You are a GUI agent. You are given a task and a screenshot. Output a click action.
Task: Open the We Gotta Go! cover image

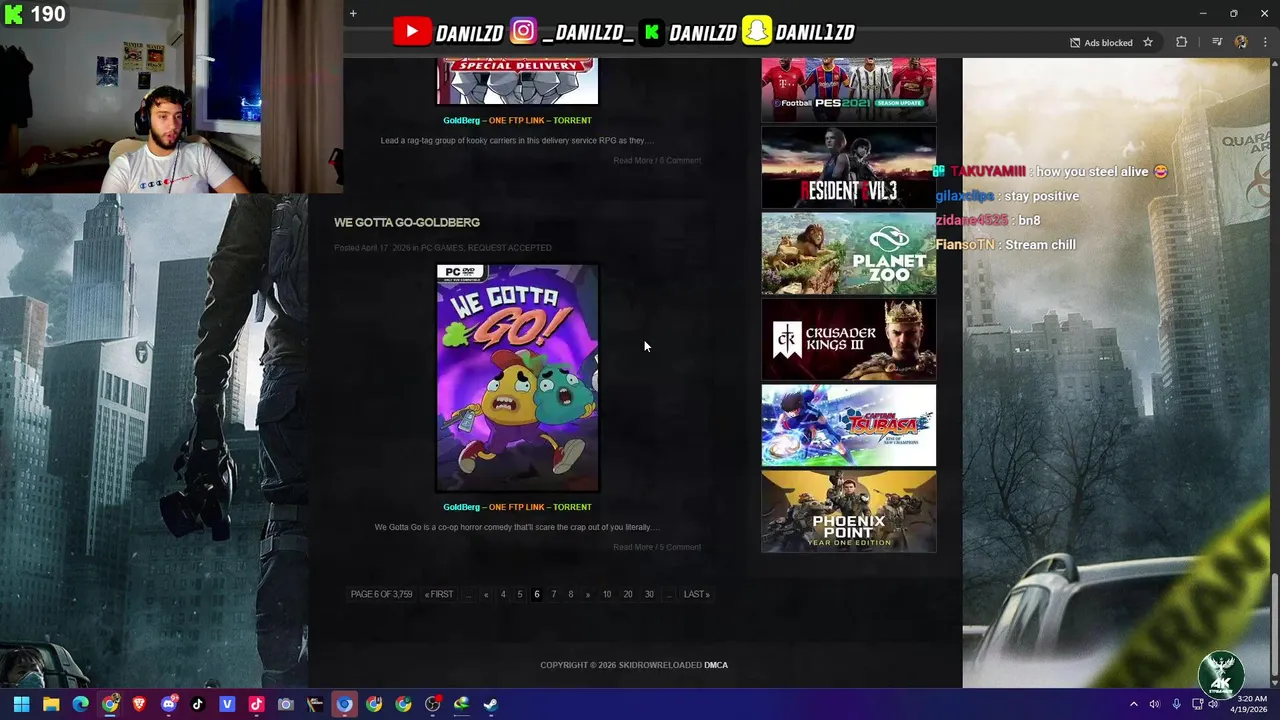click(x=517, y=378)
